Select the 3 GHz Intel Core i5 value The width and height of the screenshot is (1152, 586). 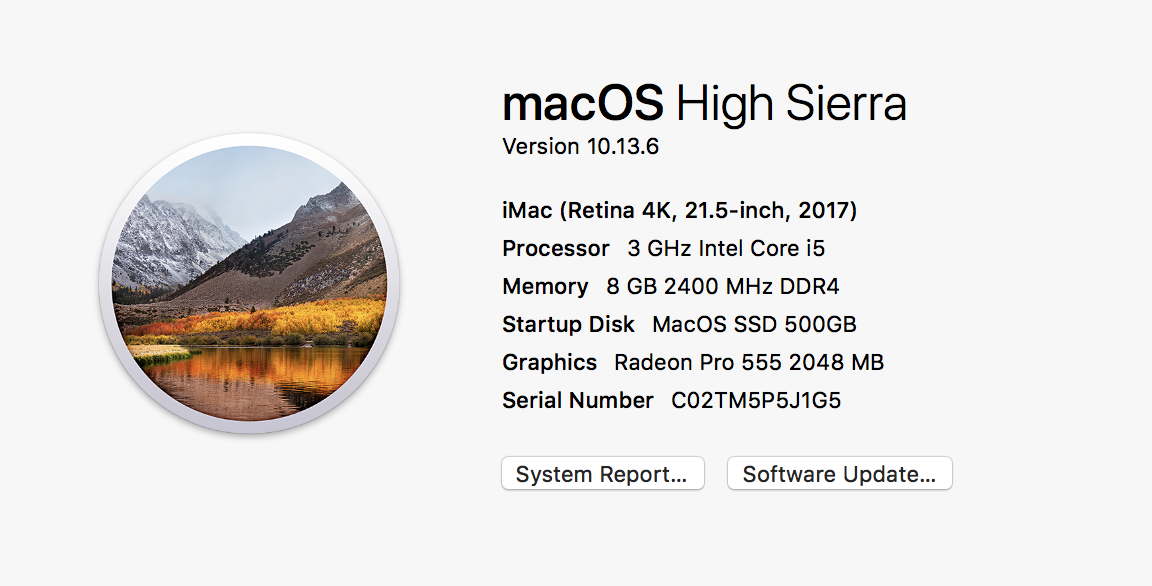point(726,249)
